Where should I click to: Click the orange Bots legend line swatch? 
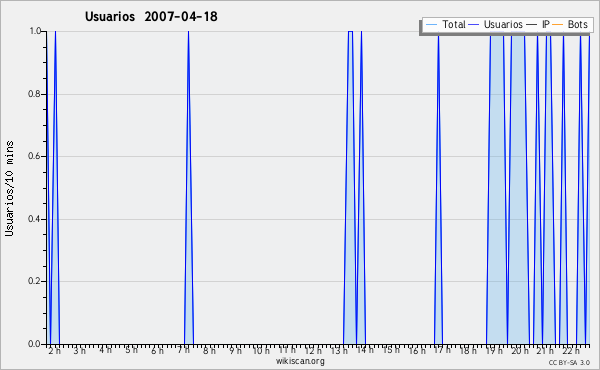pos(558,25)
